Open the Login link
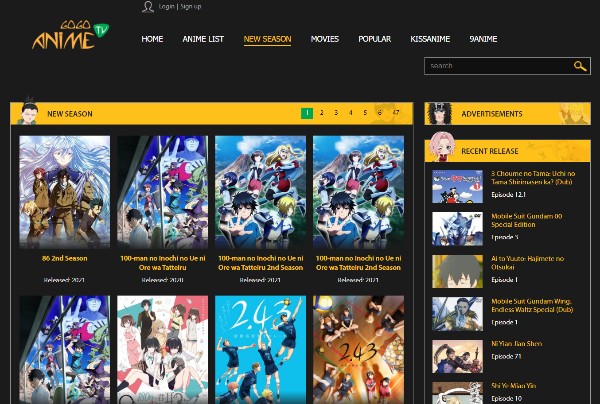 [166, 7]
